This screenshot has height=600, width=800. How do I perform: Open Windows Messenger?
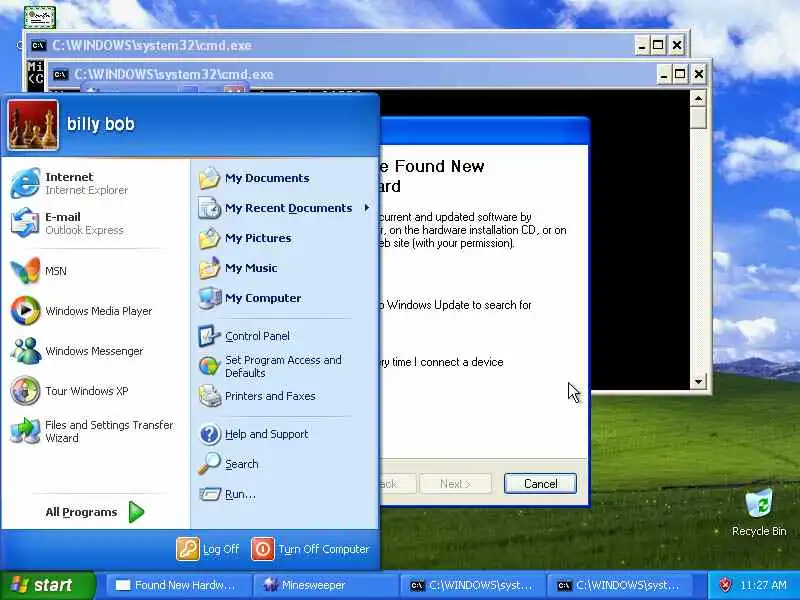click(x=95, y=351)
